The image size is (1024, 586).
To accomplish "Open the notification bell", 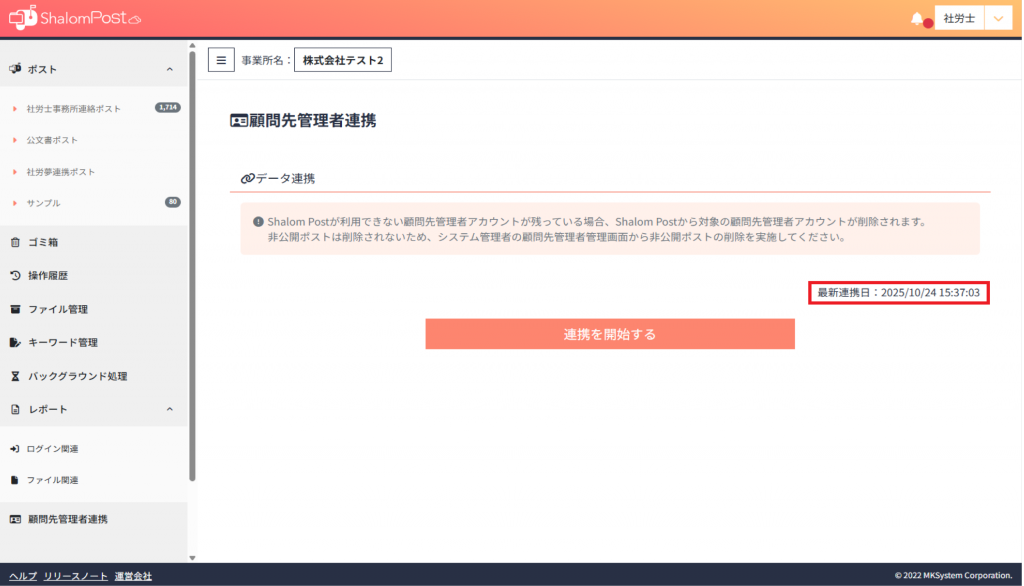I will pyautogui.click(x=917, y=19).
